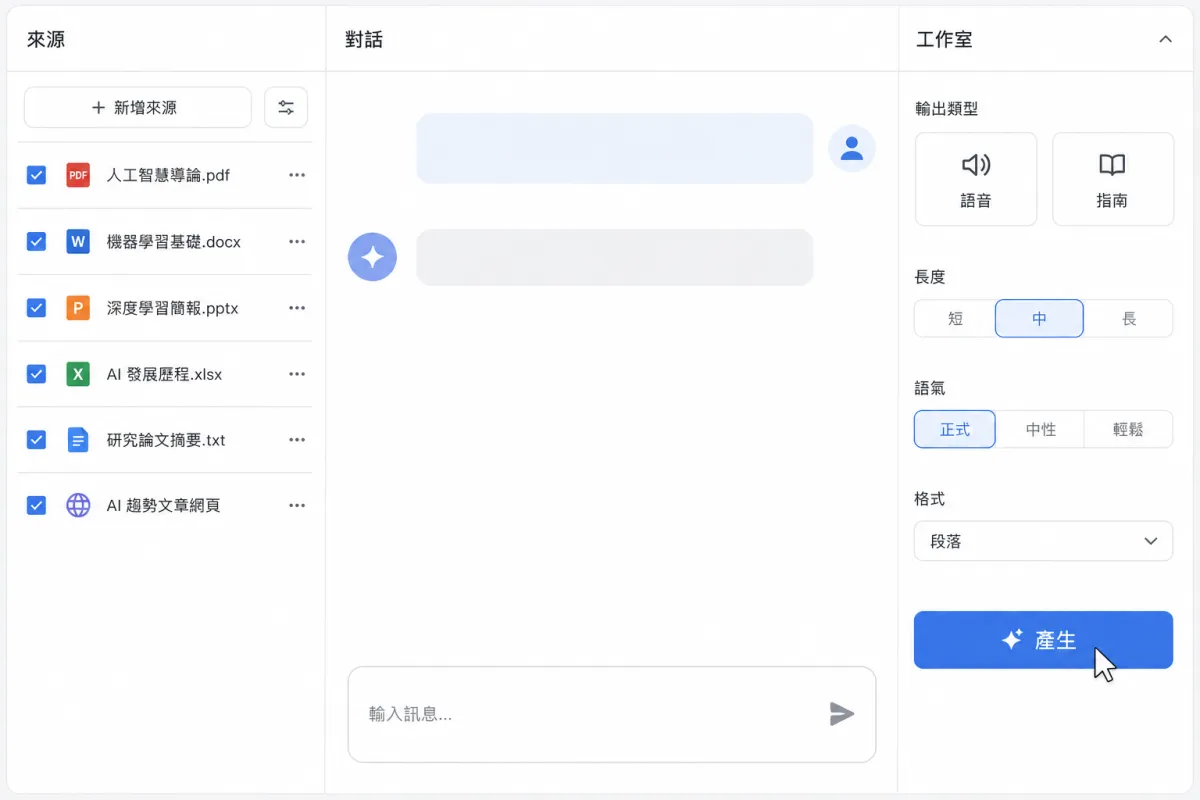Select the AI 趨勢文章網頁 source name
The height and width of the screenshot is (800, 1200).
point(163,506)
